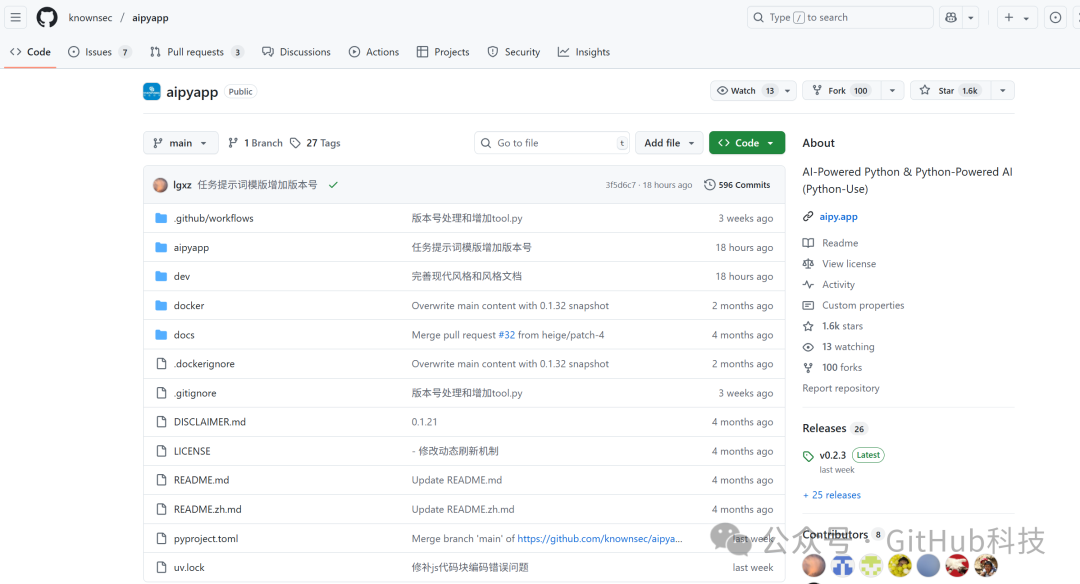The width and height of the screenshot is (1080, 584).
Task: Click the eye icon beside 13 watching
Action: [x=808, y=347]
